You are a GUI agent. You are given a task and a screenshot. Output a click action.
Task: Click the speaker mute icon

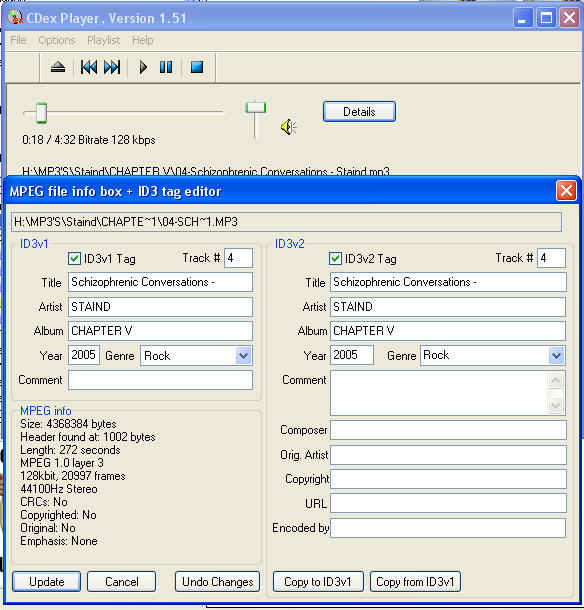tap(288, 127)
